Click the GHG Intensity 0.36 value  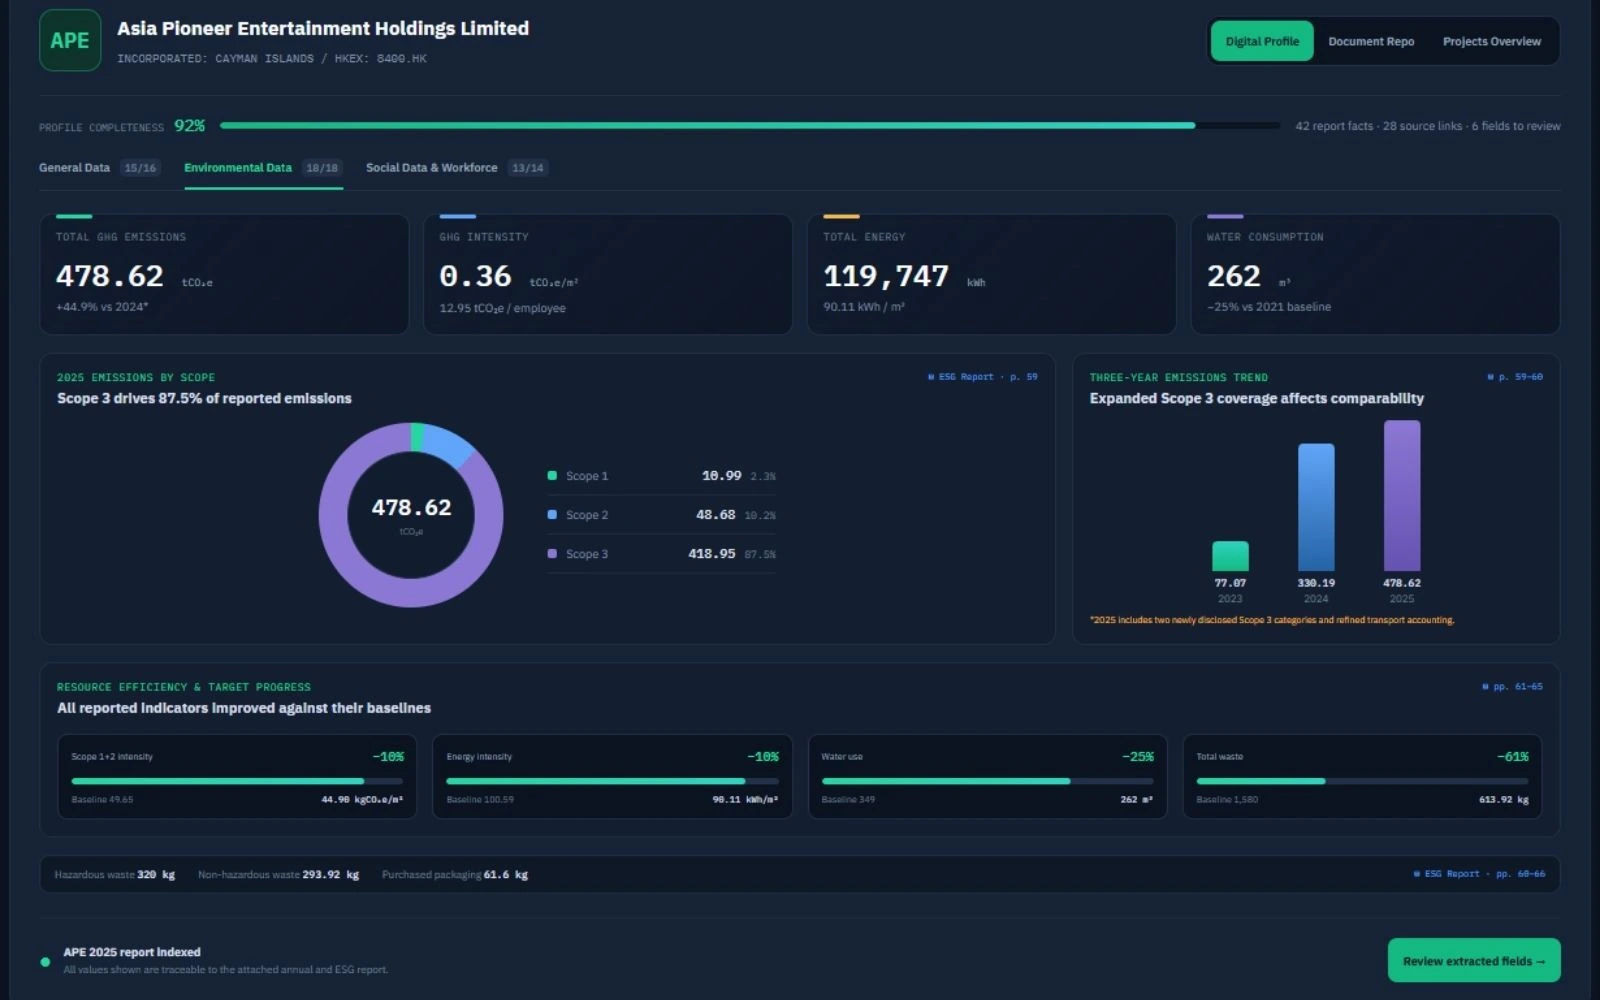(475, 276)
